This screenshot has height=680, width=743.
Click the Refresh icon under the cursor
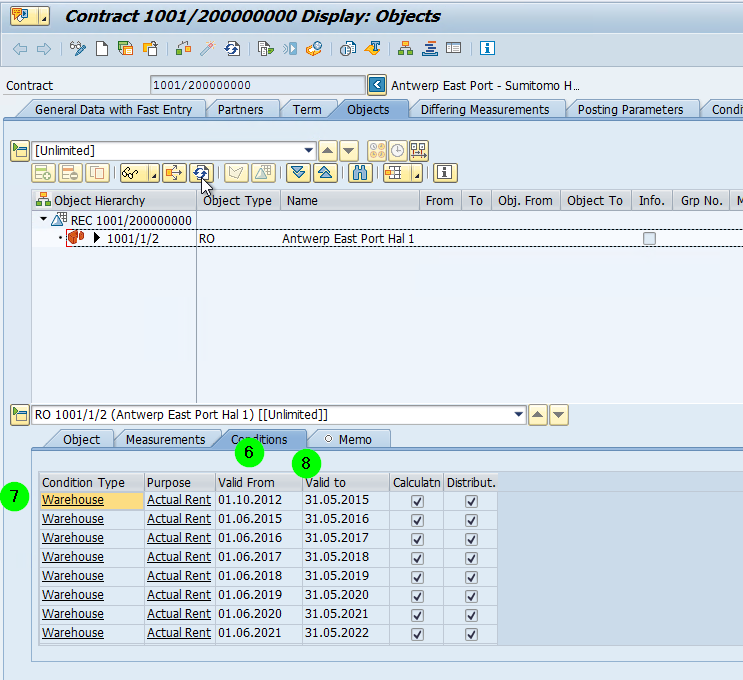click(201, 173)
